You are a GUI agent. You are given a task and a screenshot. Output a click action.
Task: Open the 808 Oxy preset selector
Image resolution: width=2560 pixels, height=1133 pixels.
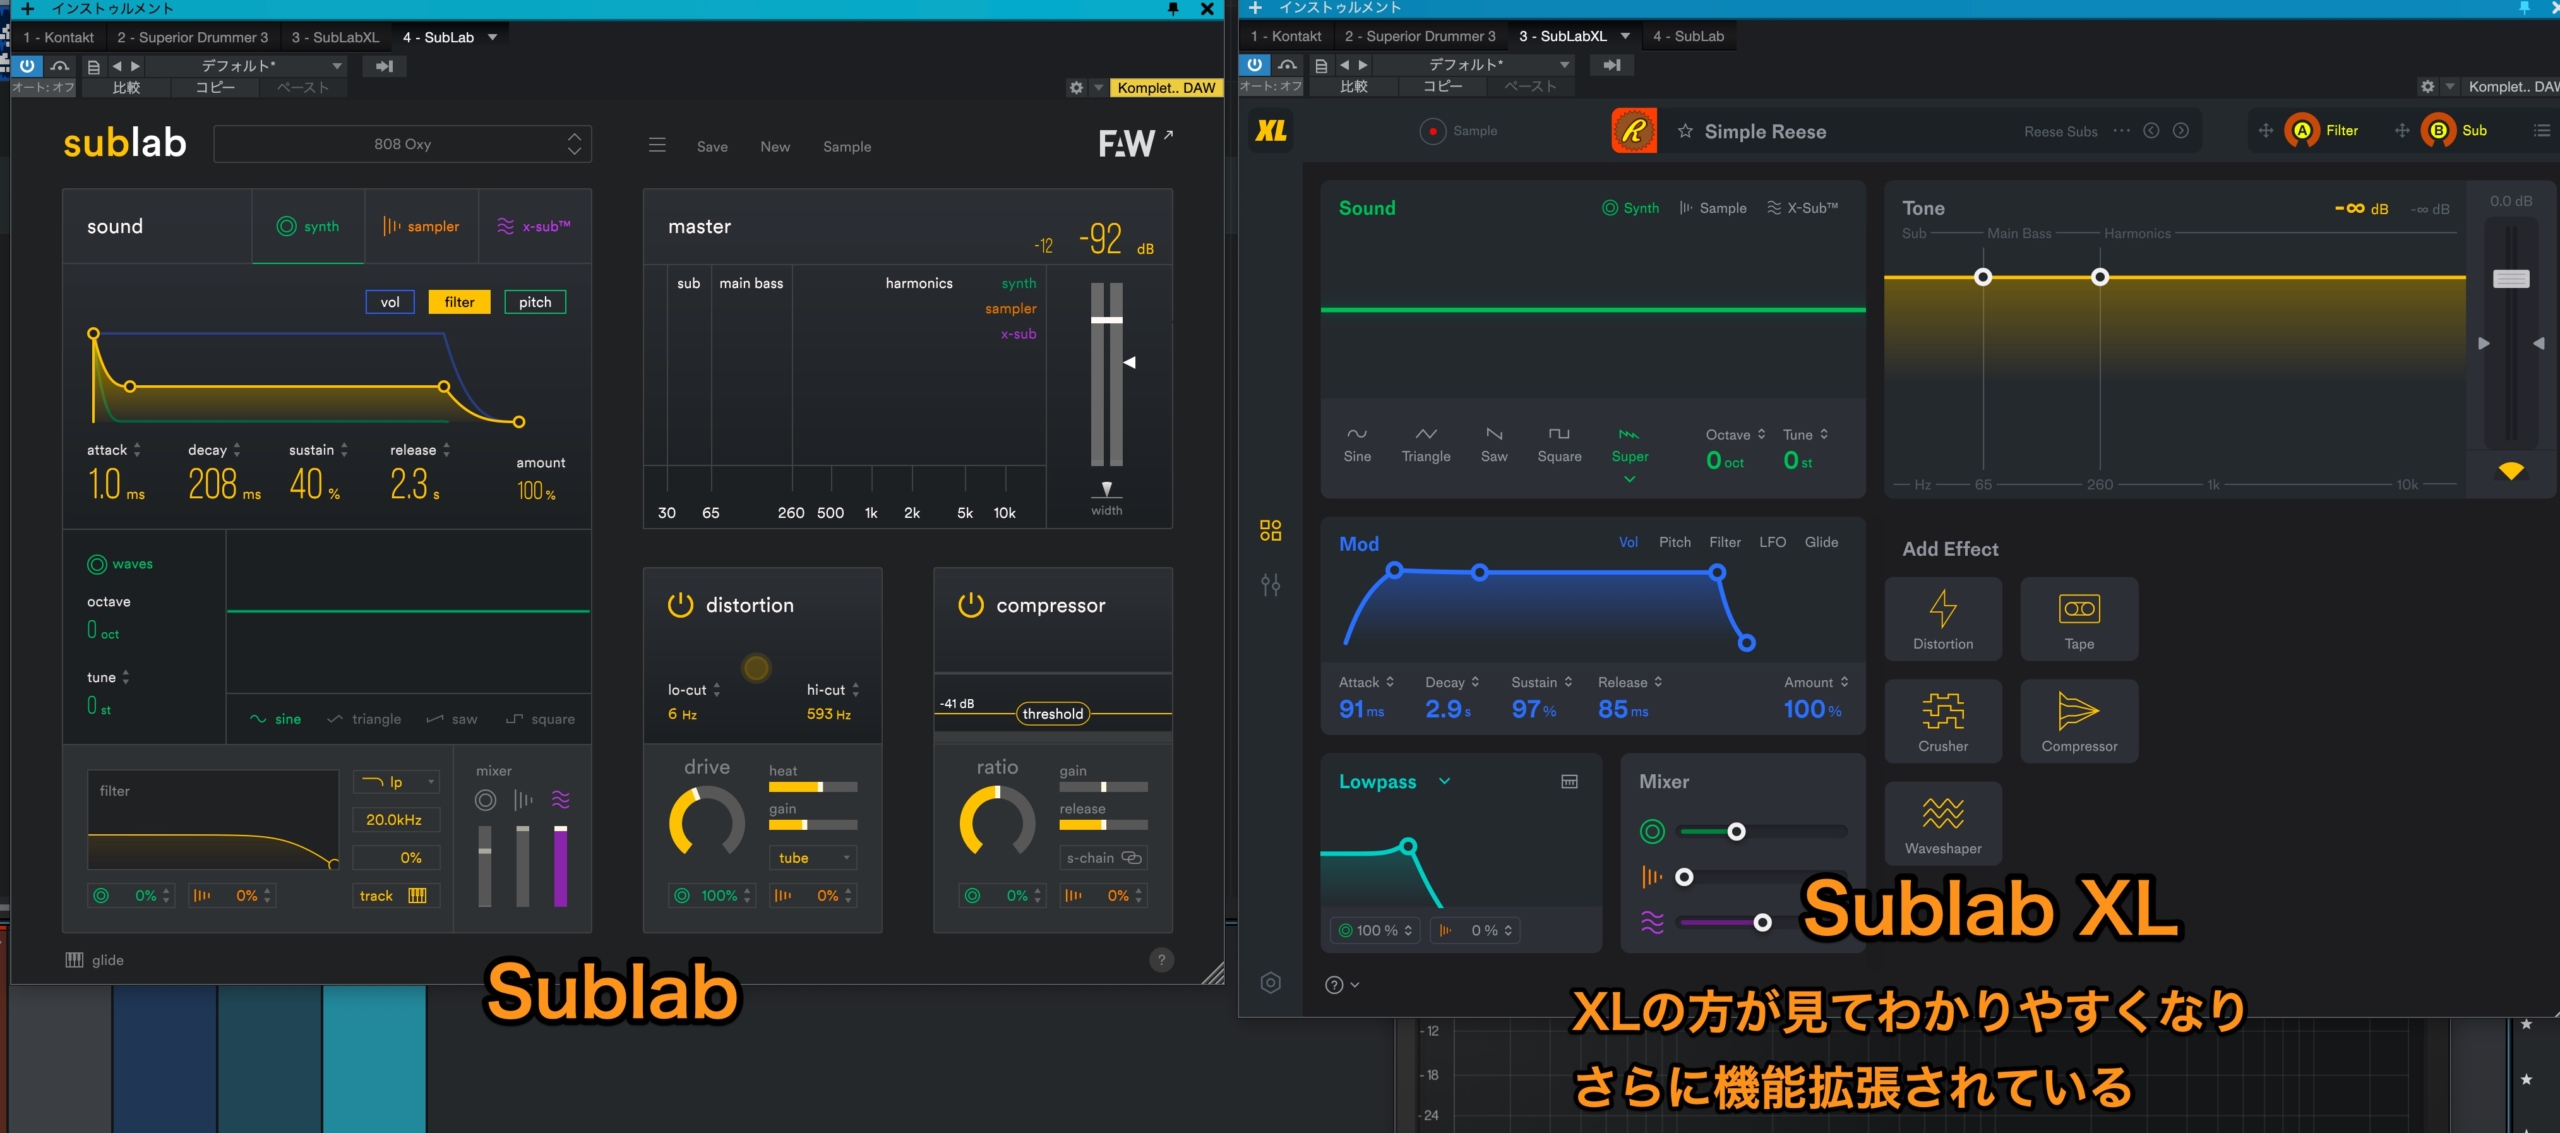pyautogui.click(x=402, y=143)
